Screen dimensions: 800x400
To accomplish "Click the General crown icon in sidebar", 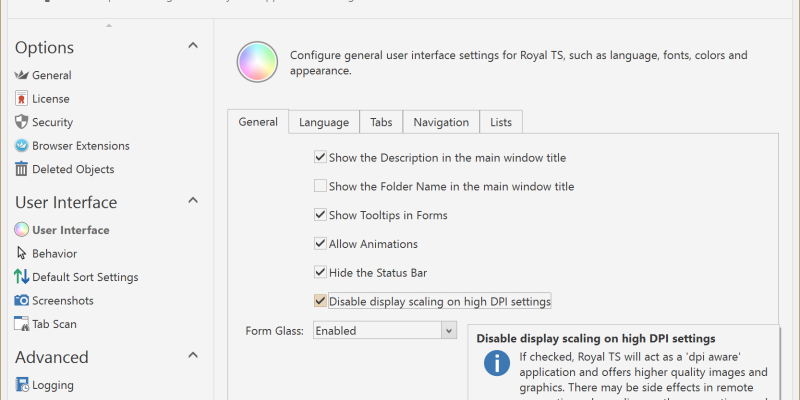I will click(x=22, y=75).
